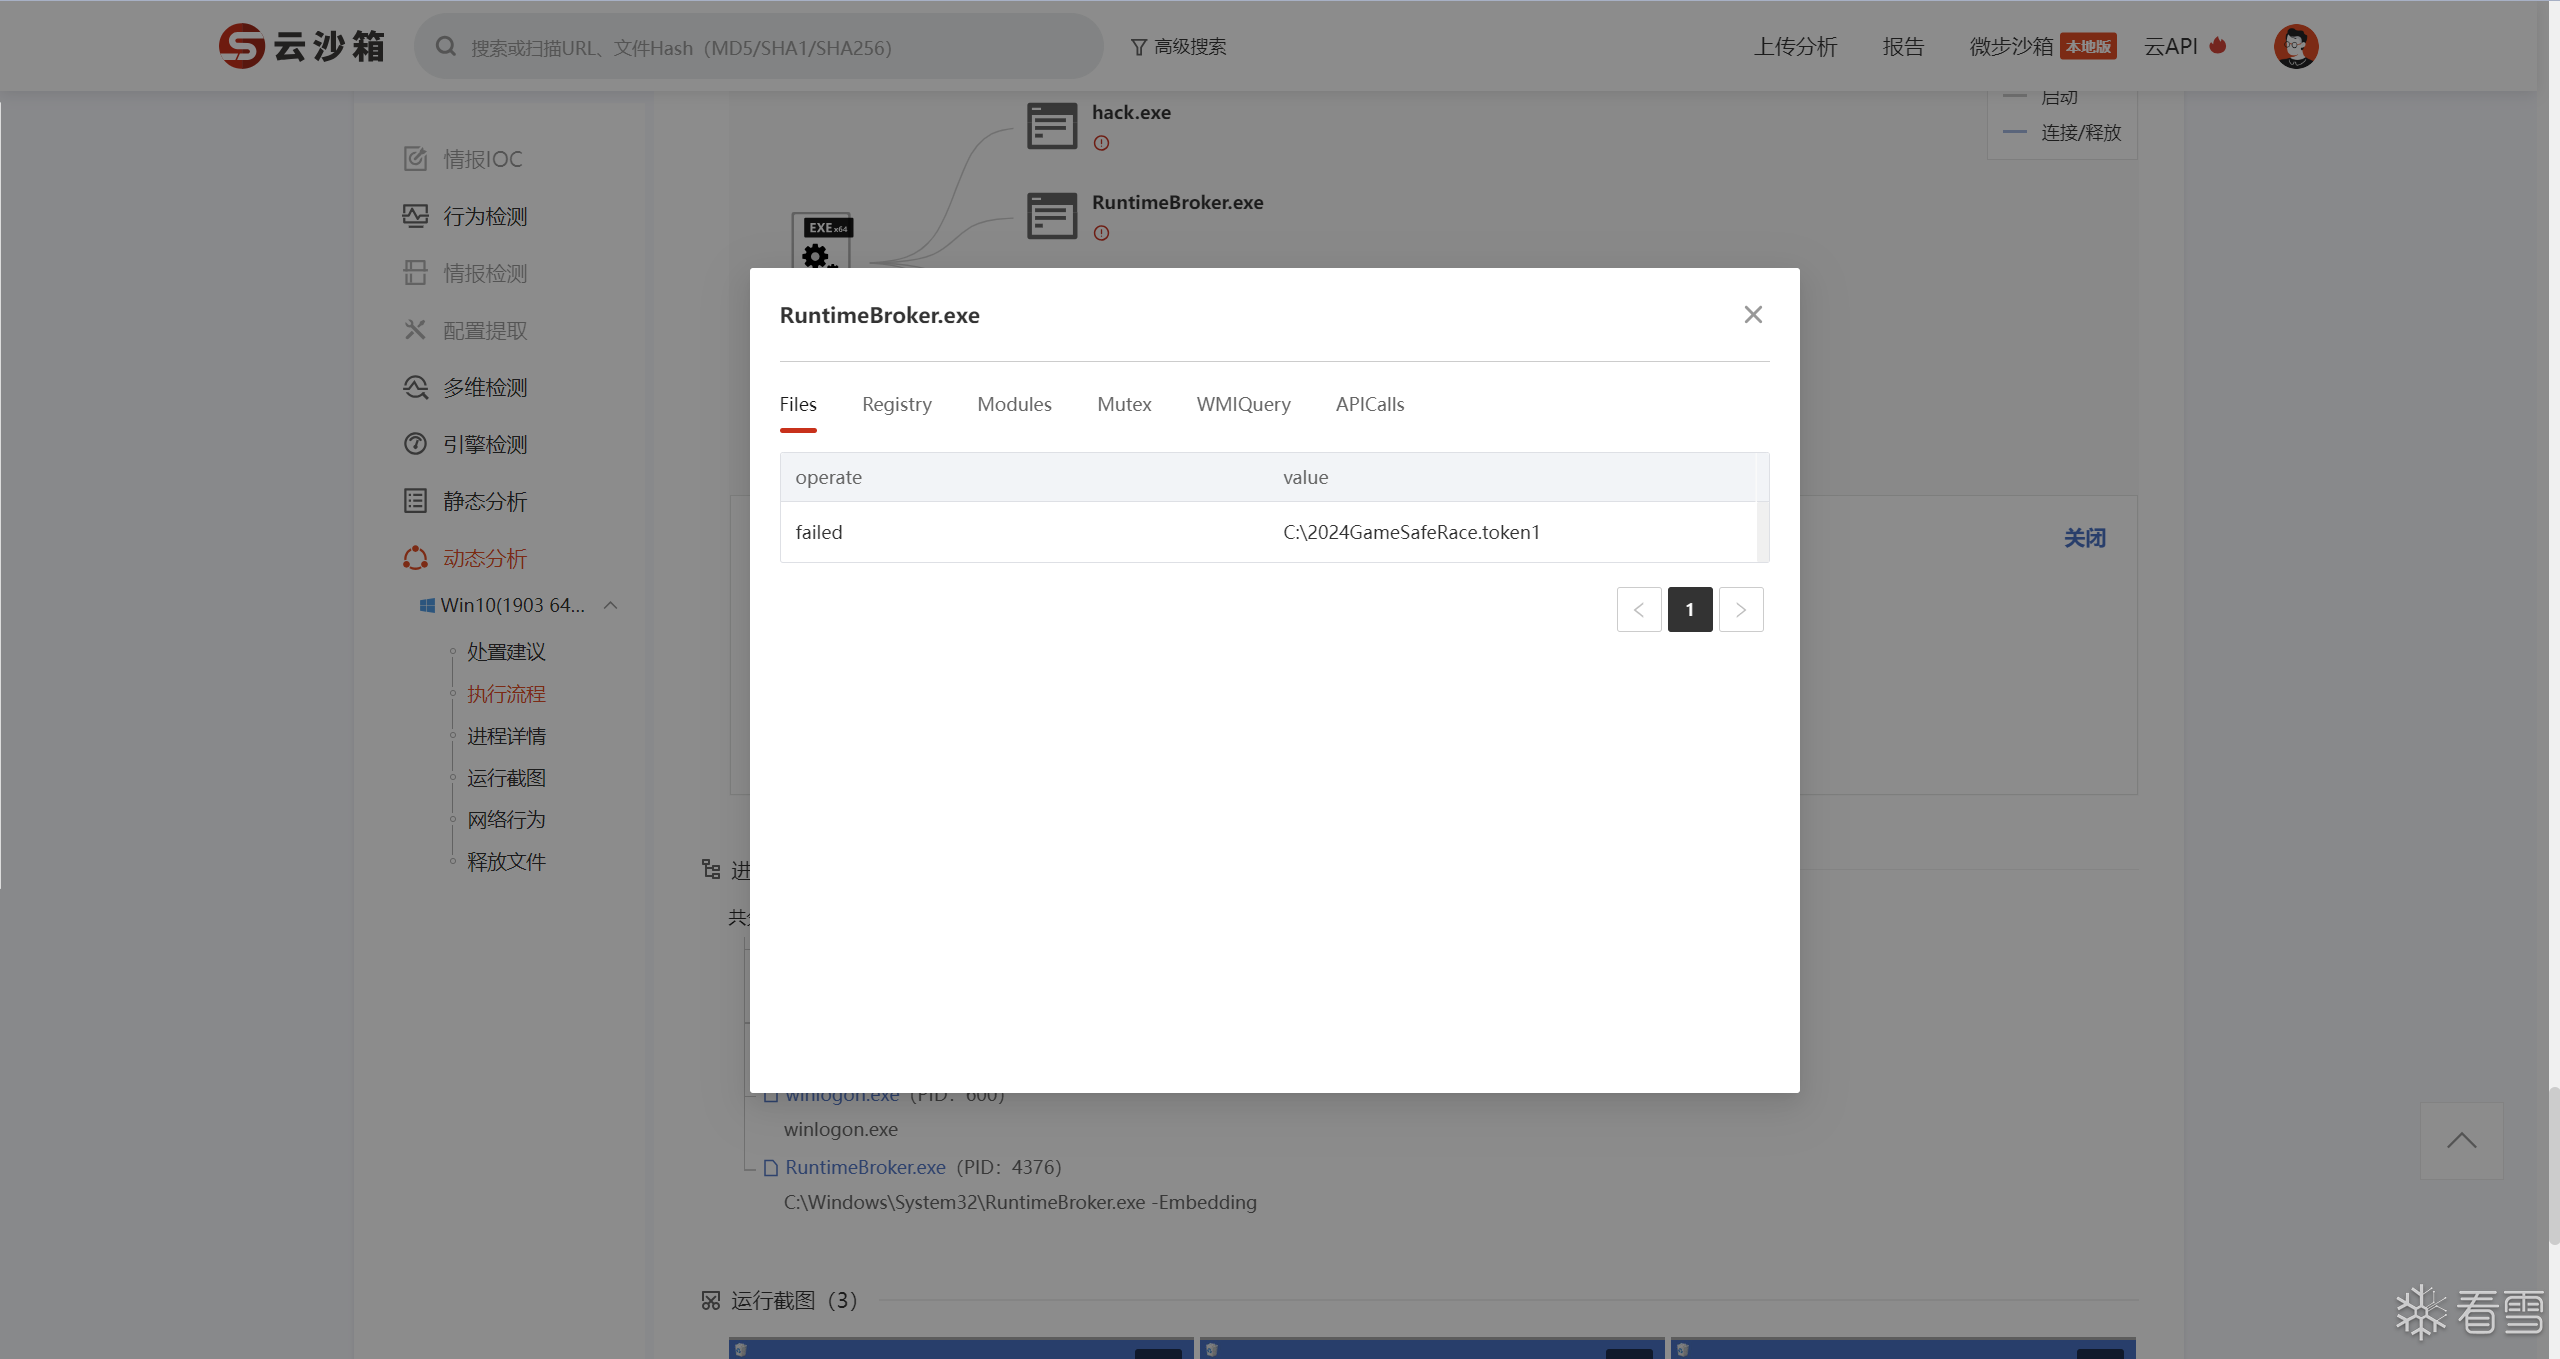Image resolution: width=2560 pixels, height=1359 pixels.
Task: Click the hack.exe process node icon
Action: (x=1051, y=126)
